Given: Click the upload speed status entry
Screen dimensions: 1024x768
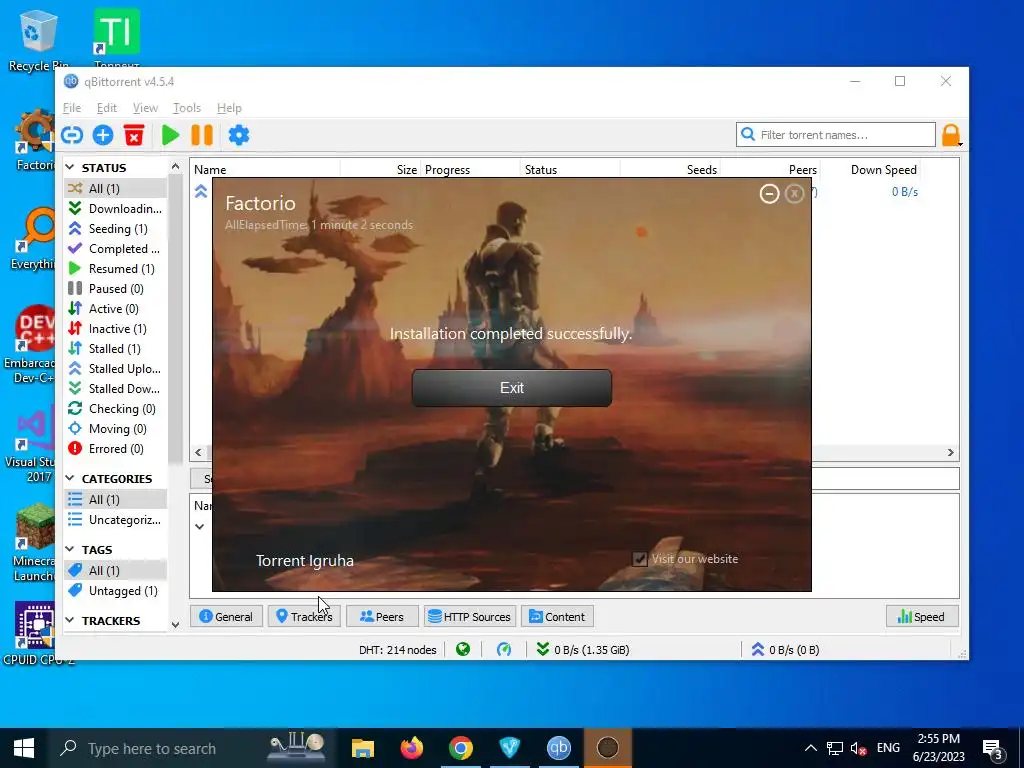Looking at the screenshot, I should (786, 650).
